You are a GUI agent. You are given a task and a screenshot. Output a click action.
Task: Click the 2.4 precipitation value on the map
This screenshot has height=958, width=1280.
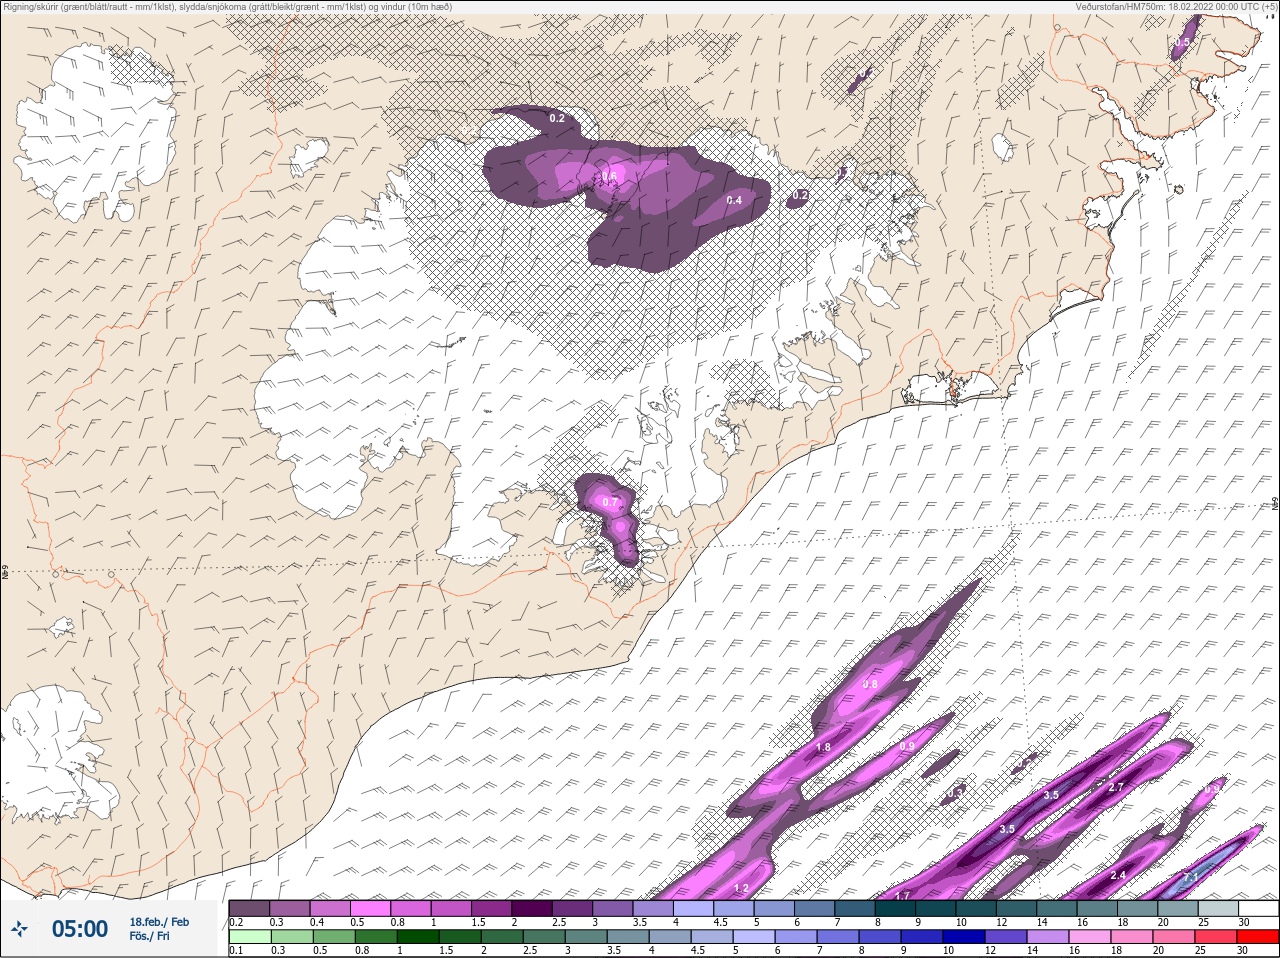(1118, 876)
